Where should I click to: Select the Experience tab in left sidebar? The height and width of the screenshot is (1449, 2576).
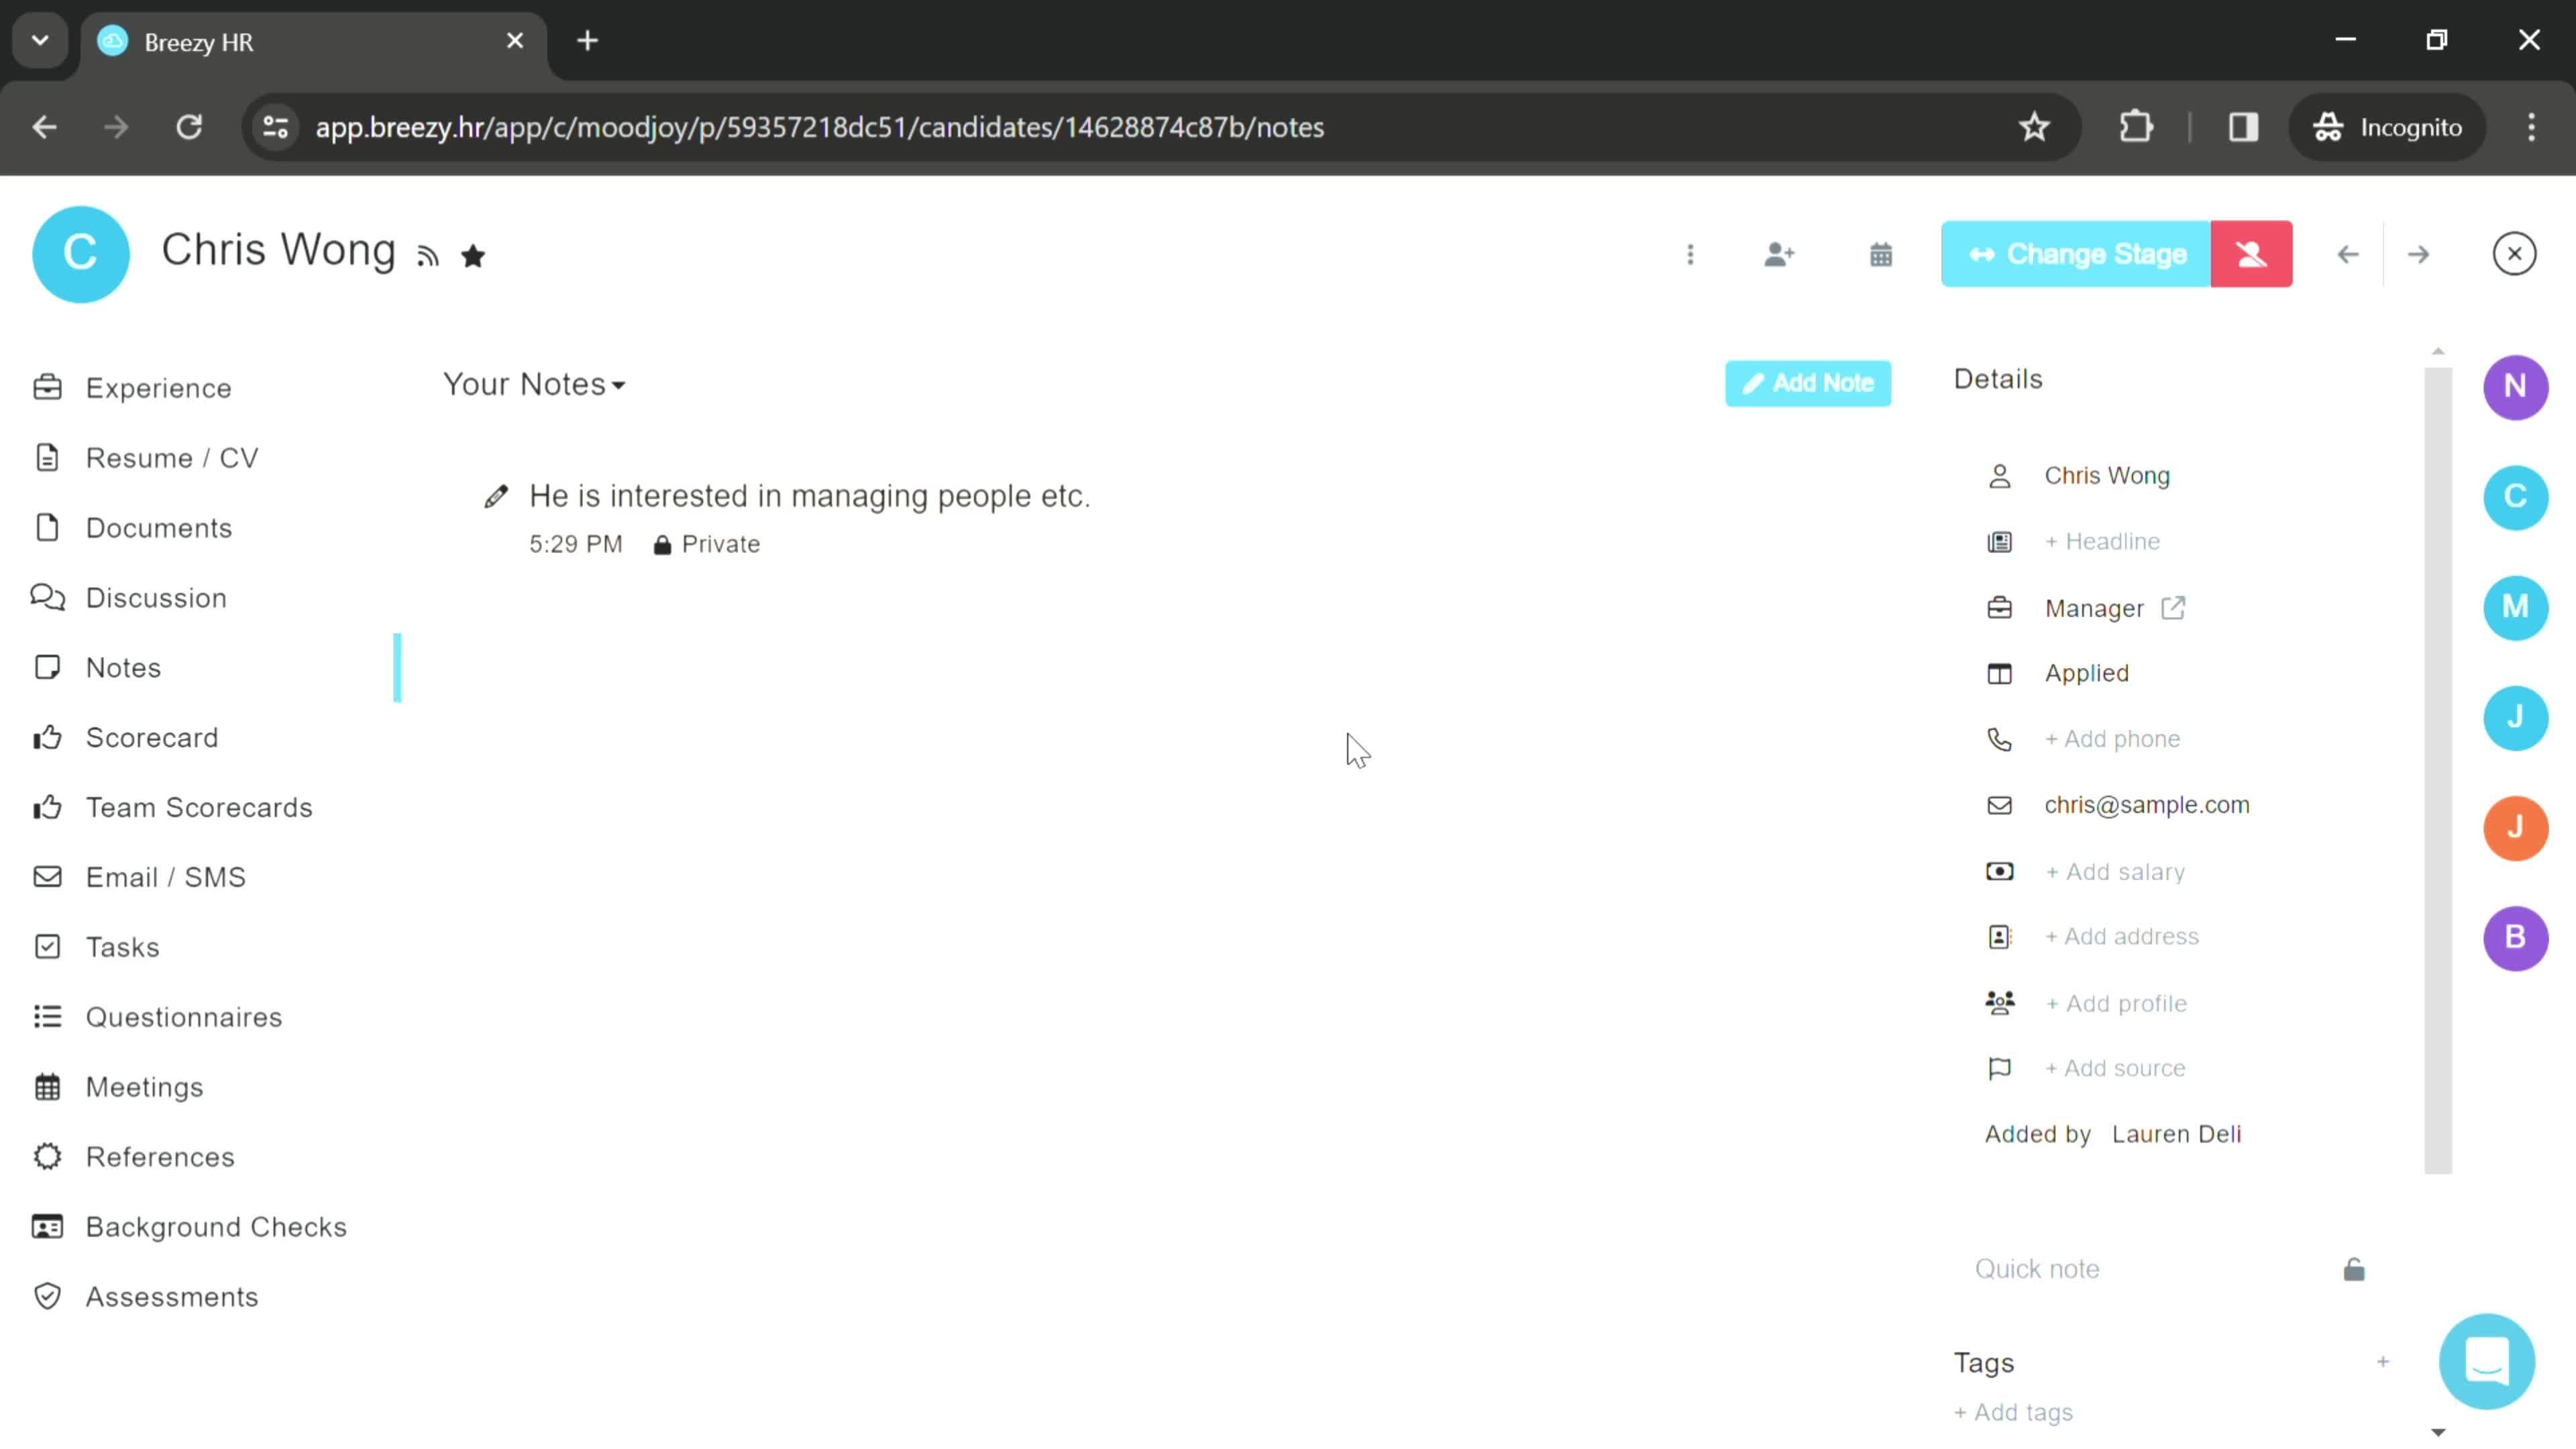(x=158, y=388)
